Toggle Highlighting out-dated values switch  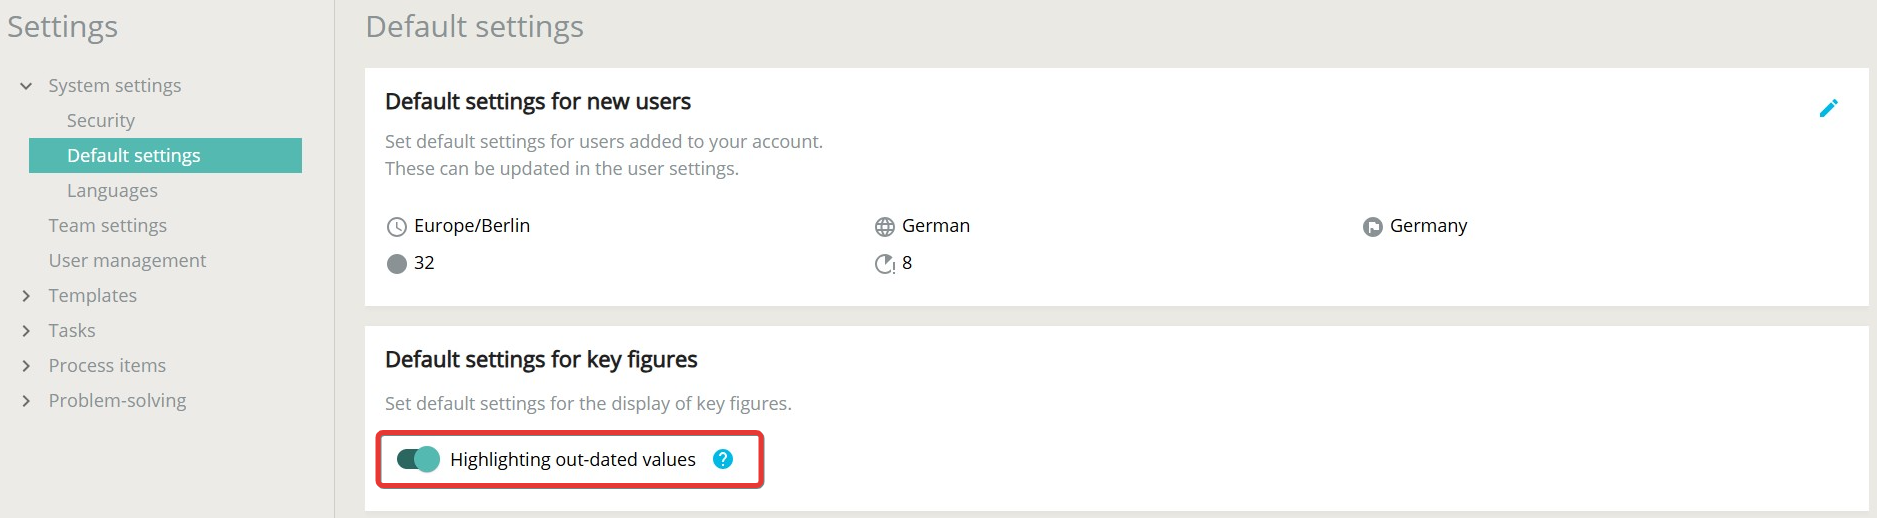click(418, 459)
